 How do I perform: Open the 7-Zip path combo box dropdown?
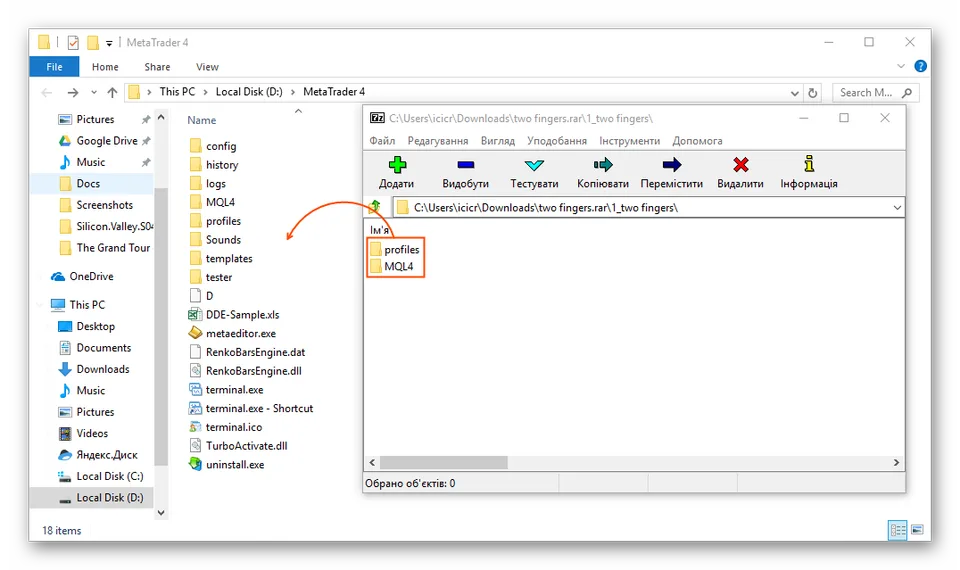(896, 208)
